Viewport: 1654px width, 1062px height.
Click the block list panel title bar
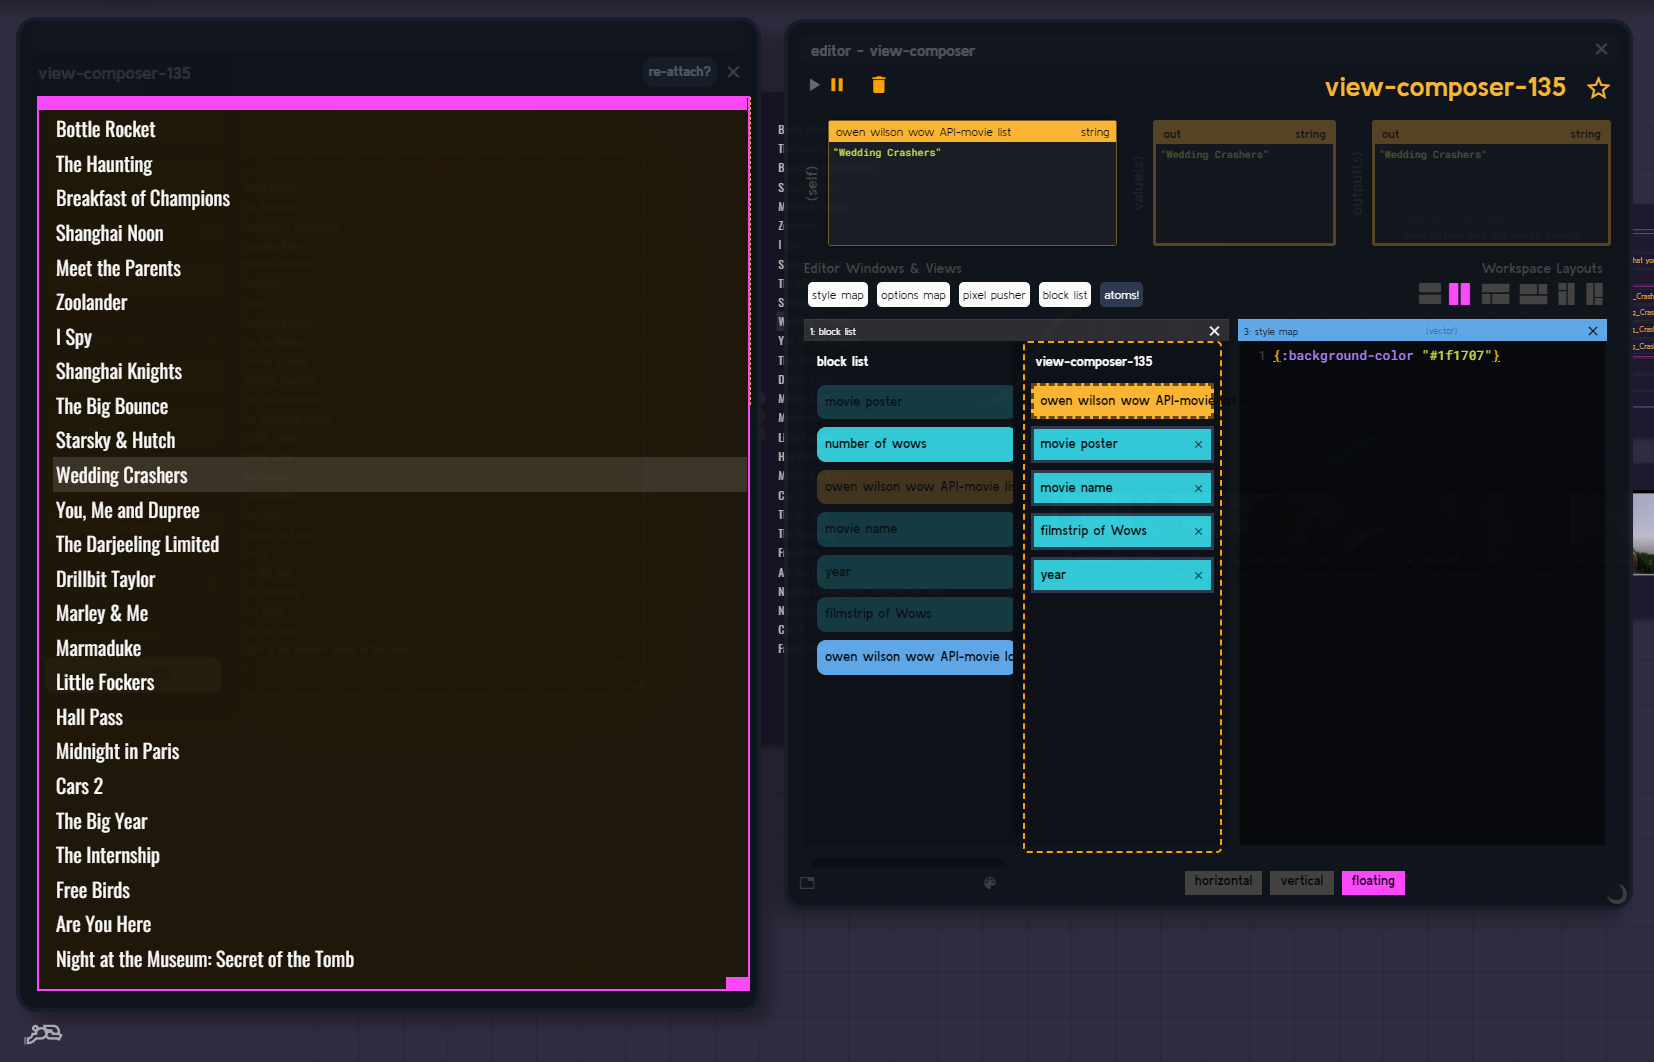(x=1016, y=331)
